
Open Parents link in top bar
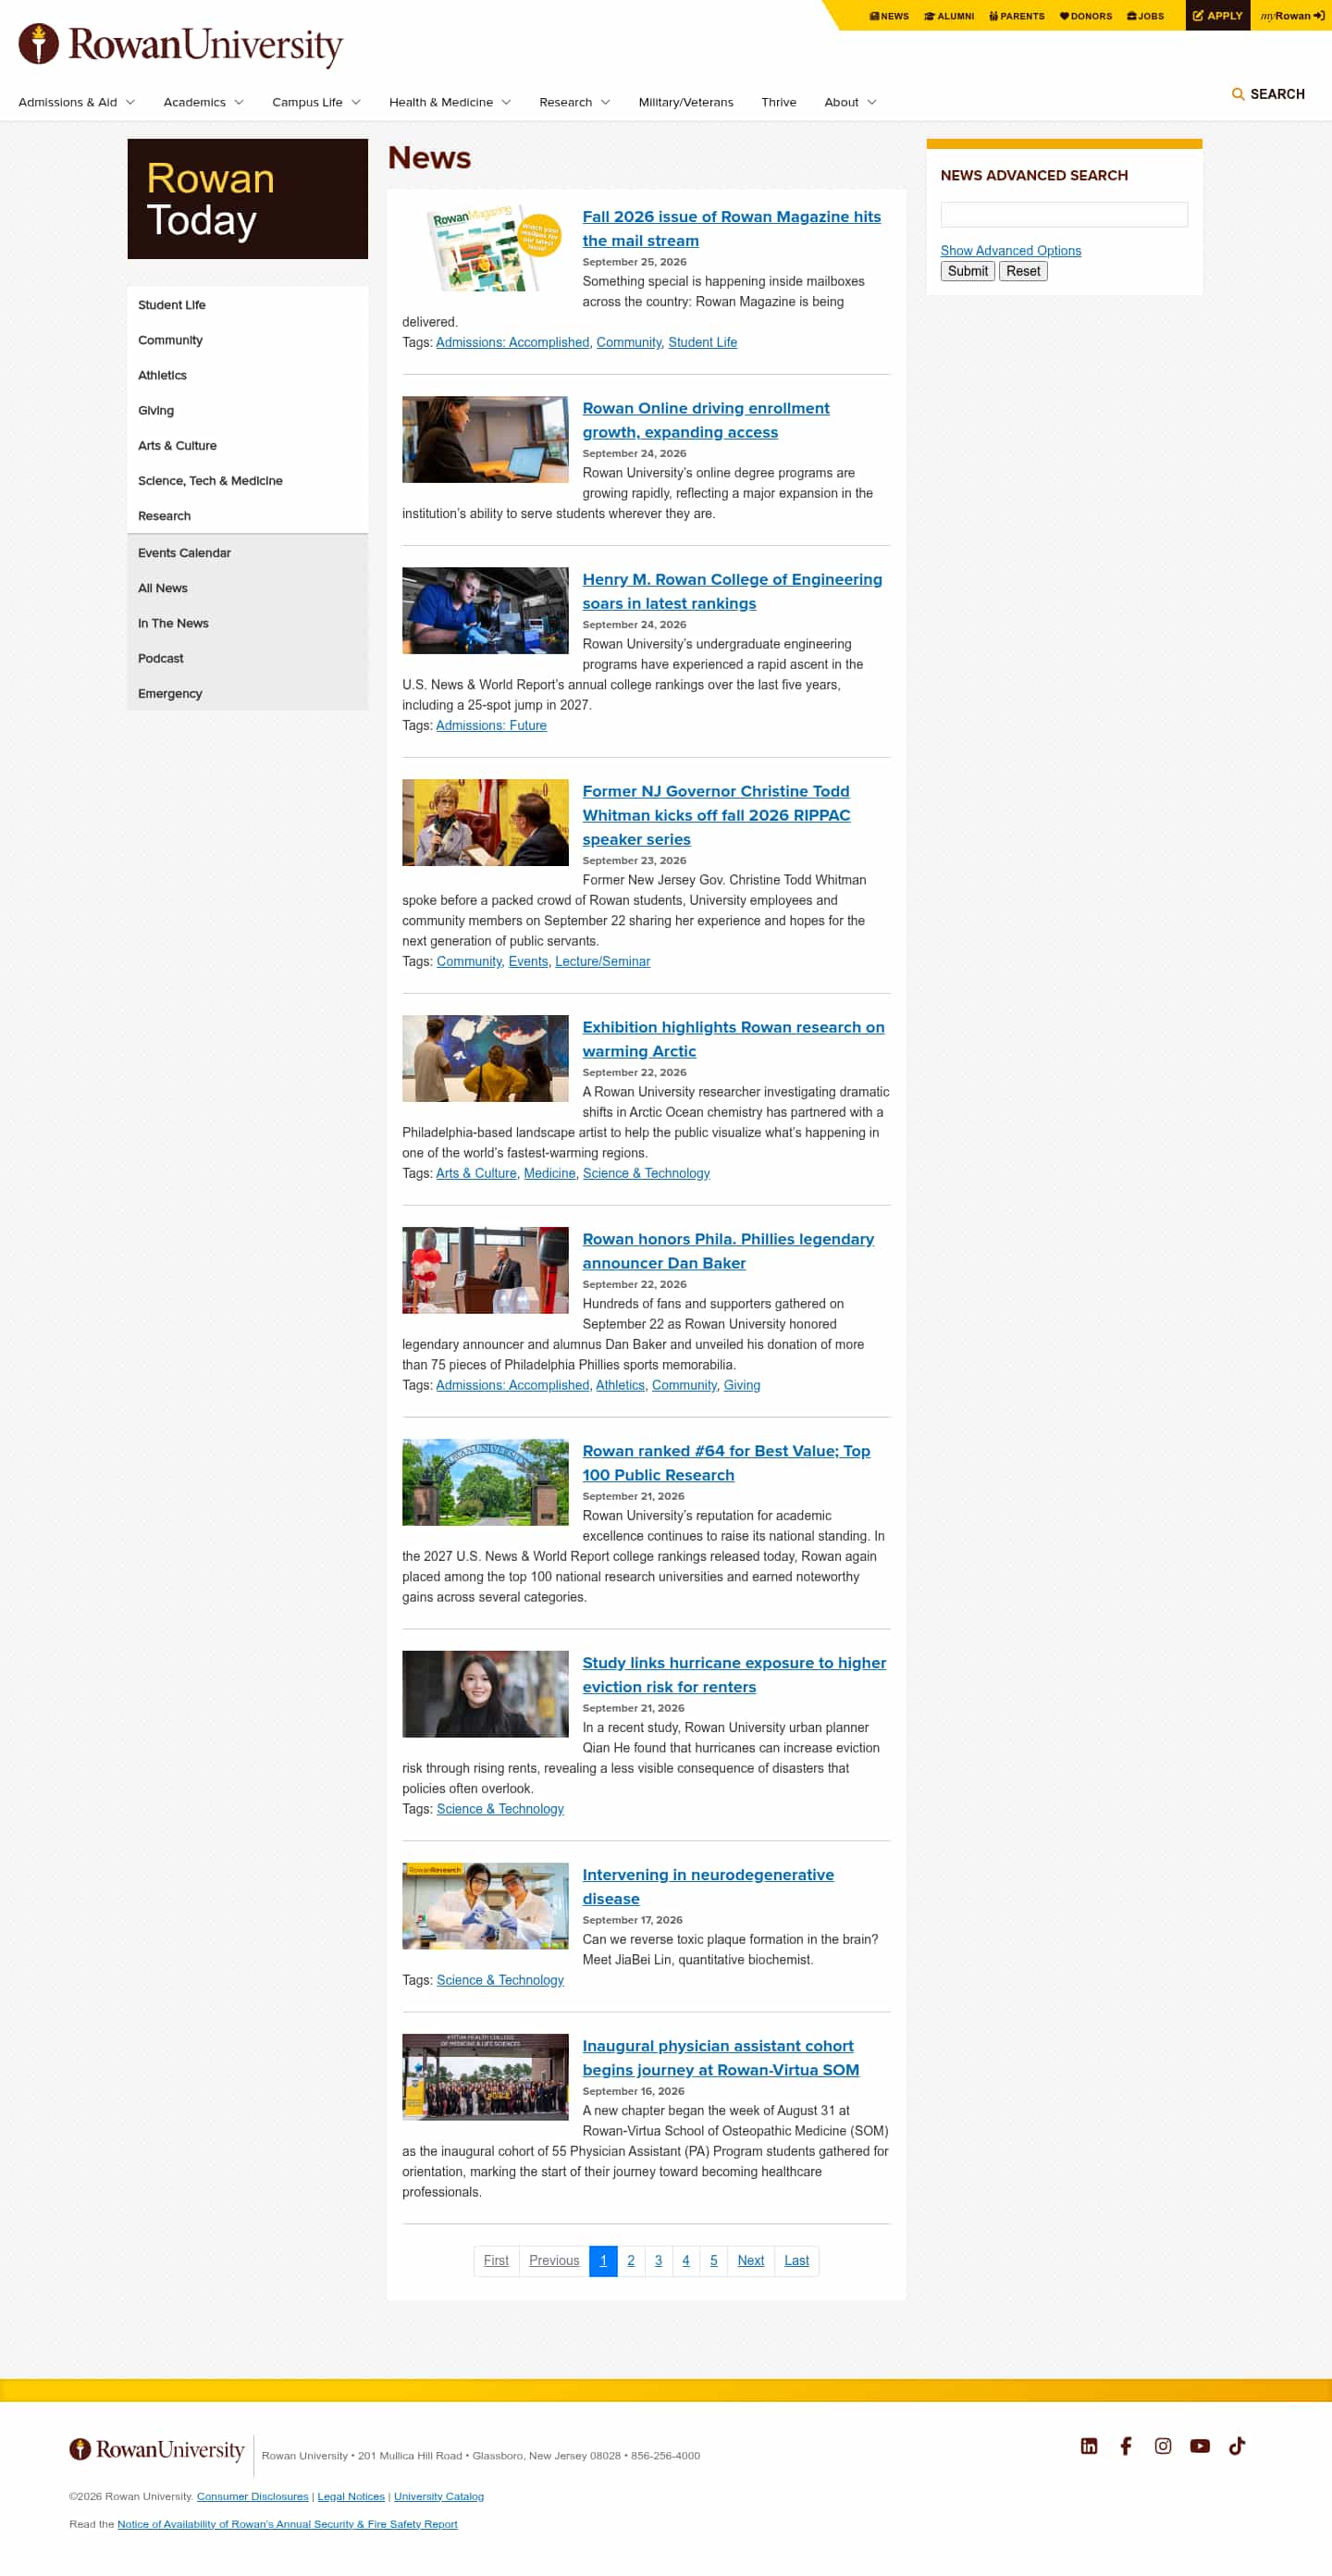point(1016,16)
